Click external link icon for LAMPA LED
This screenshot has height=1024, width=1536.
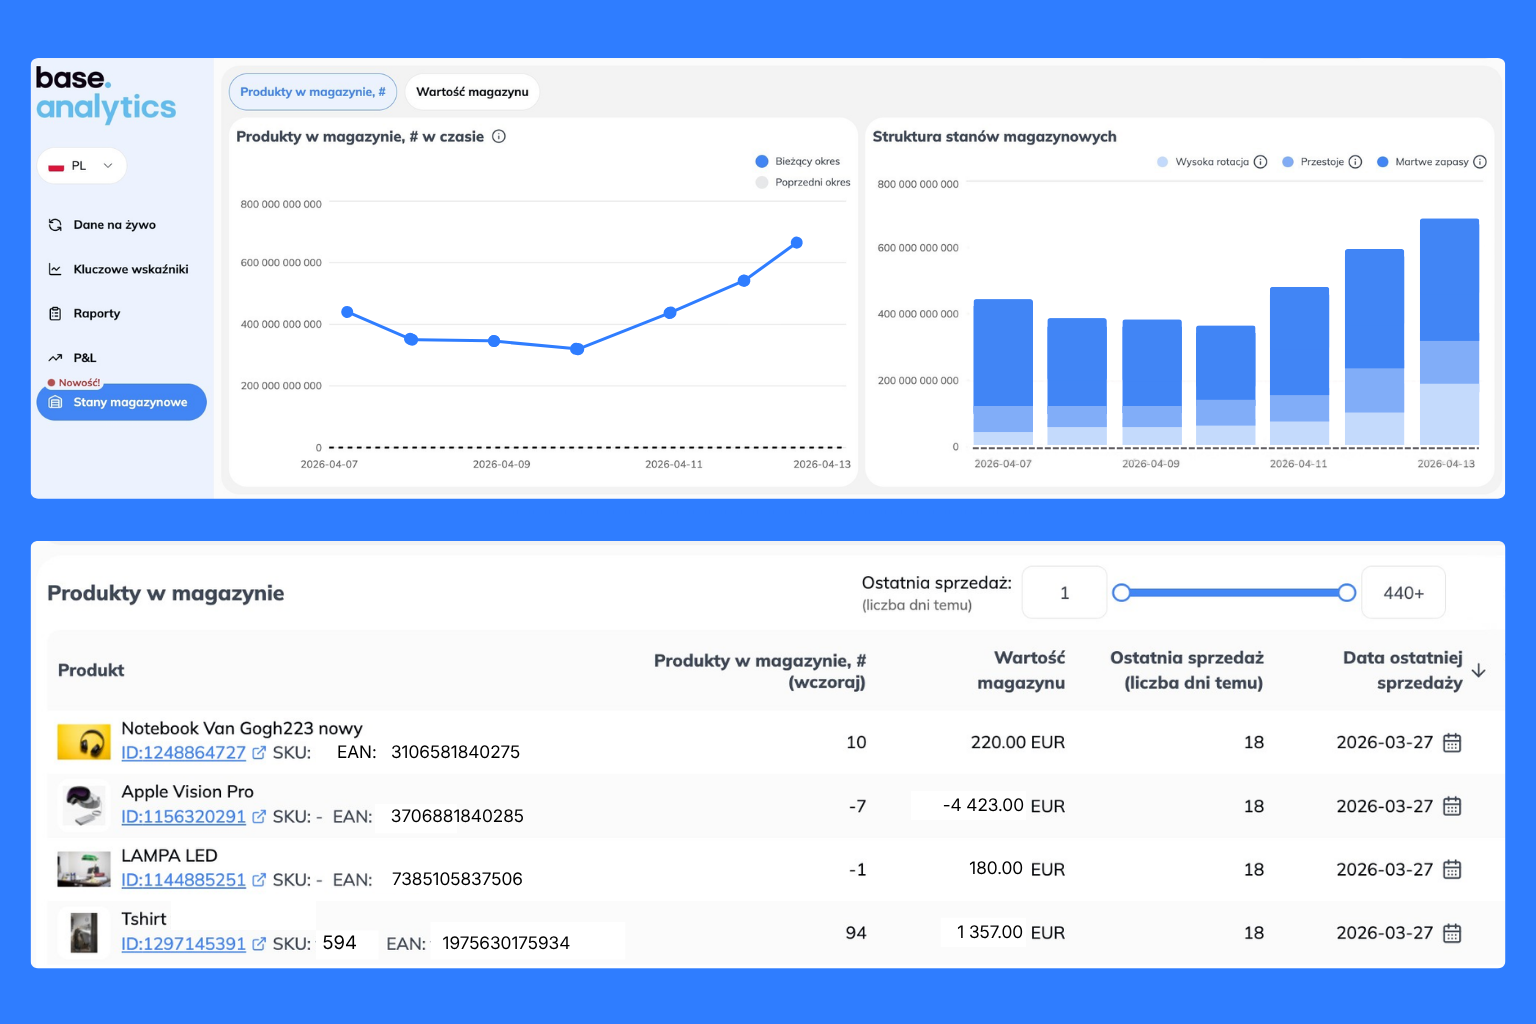click(x=259, y=880)
